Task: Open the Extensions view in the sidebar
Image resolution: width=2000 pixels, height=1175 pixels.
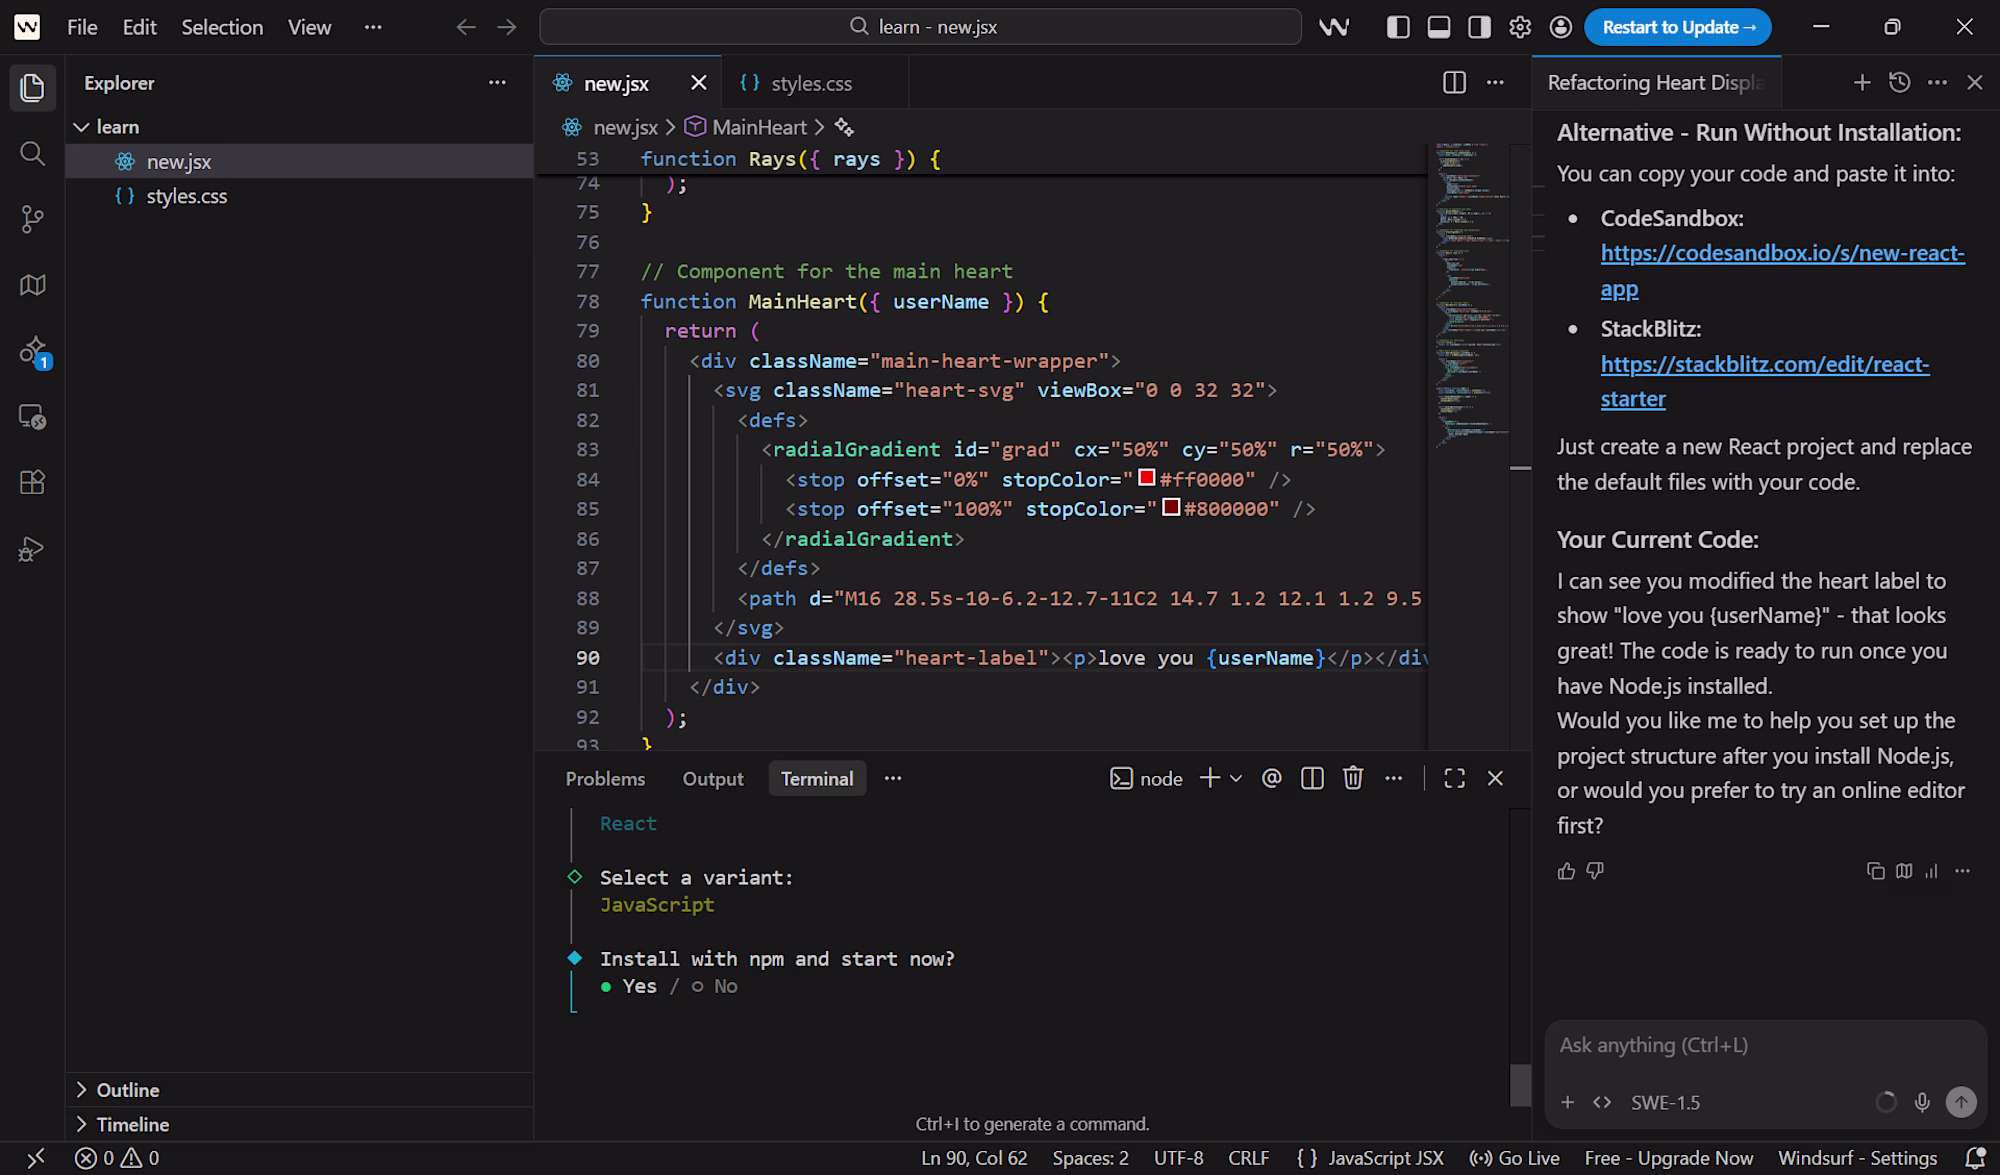Action: pyautogui.click(x=32, y=482)
